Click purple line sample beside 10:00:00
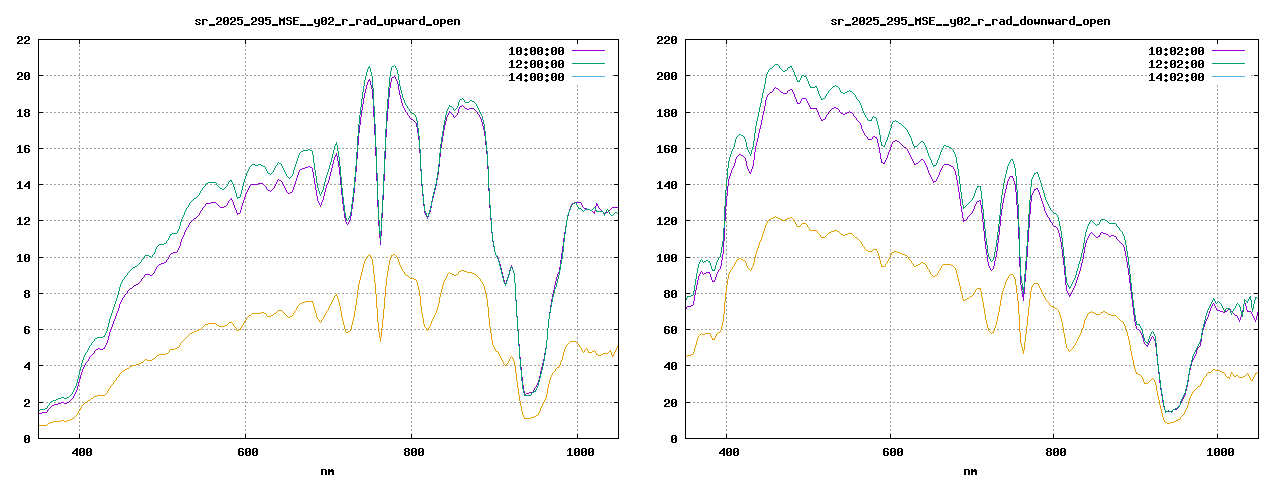The width and height of the screenshot is (1280, 480). pyautogui.click(x=589, y=51)
